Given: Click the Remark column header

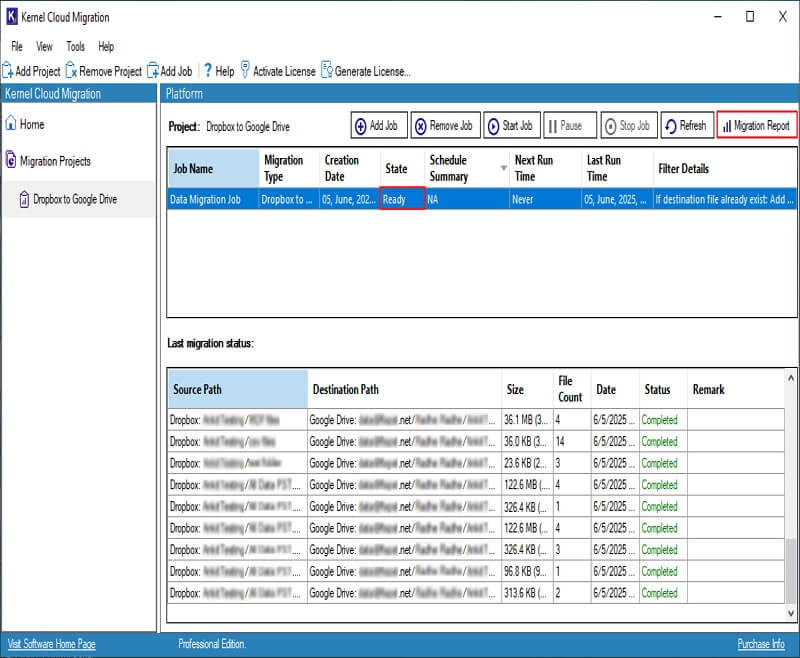Looking at the screenshot, I should [x=736, y=389].
